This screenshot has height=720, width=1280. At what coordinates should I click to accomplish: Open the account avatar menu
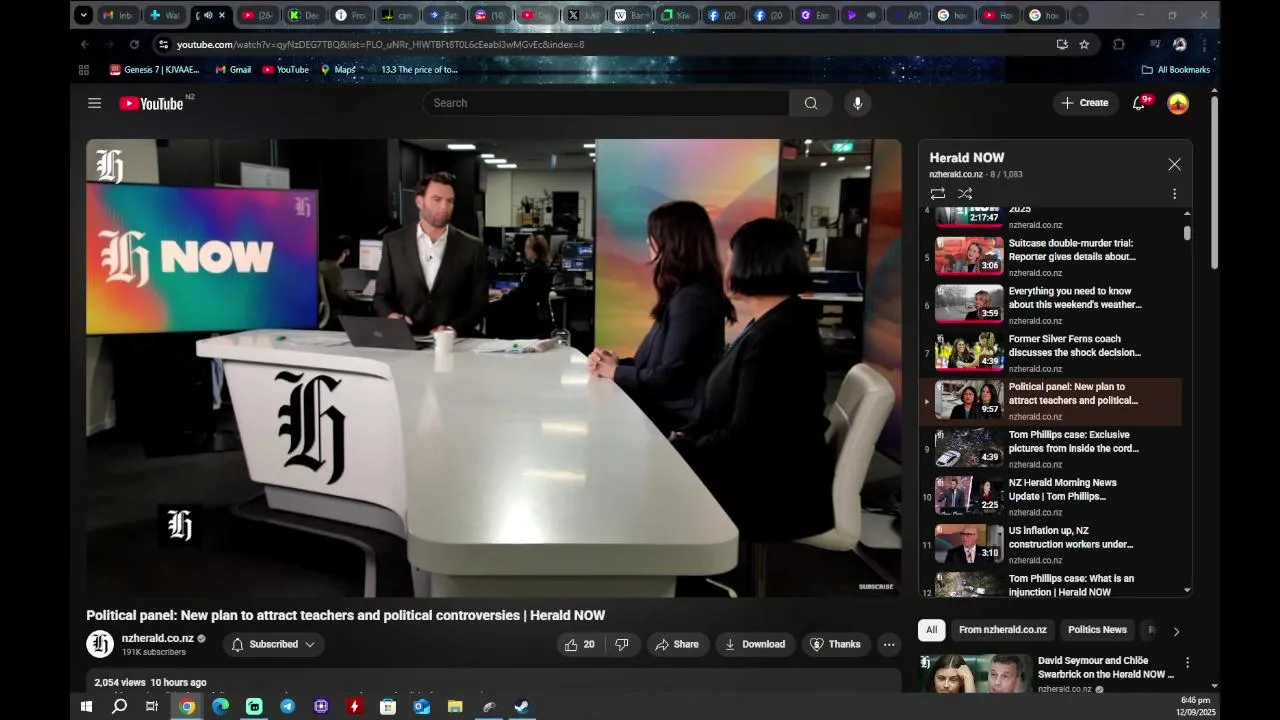[x=1178, y=103]
